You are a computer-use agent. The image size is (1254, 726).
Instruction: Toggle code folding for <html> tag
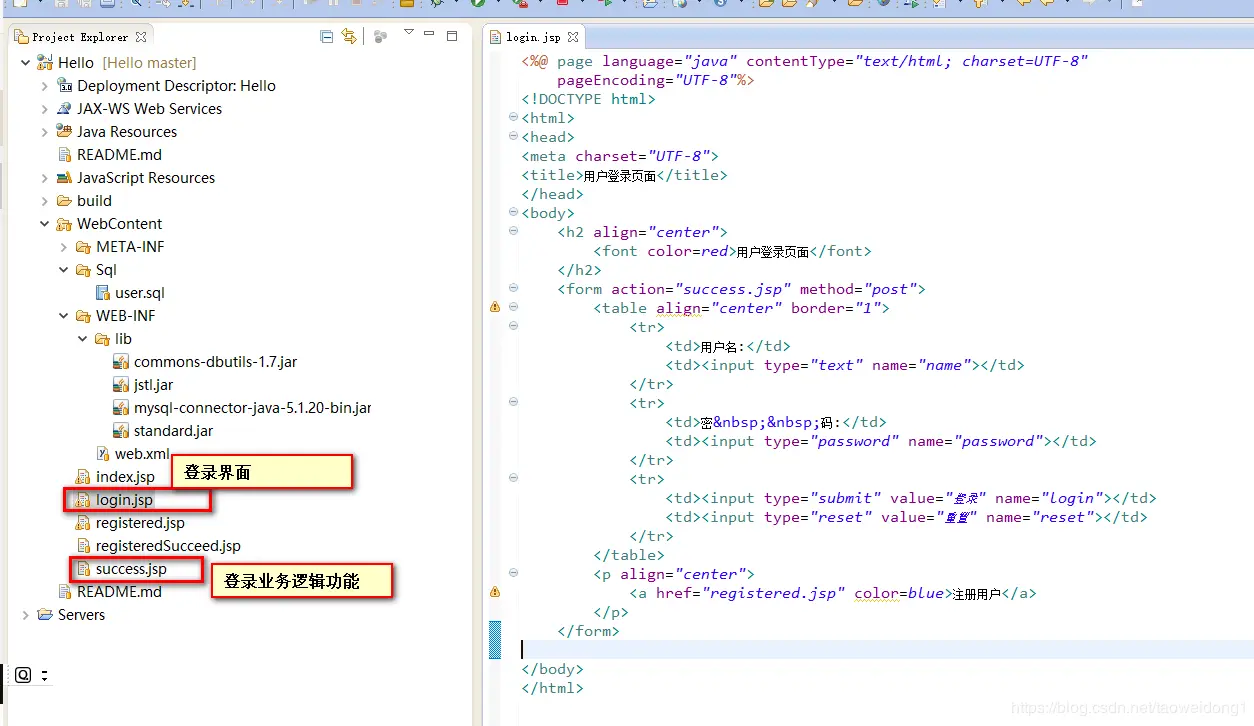click(513, 118)
